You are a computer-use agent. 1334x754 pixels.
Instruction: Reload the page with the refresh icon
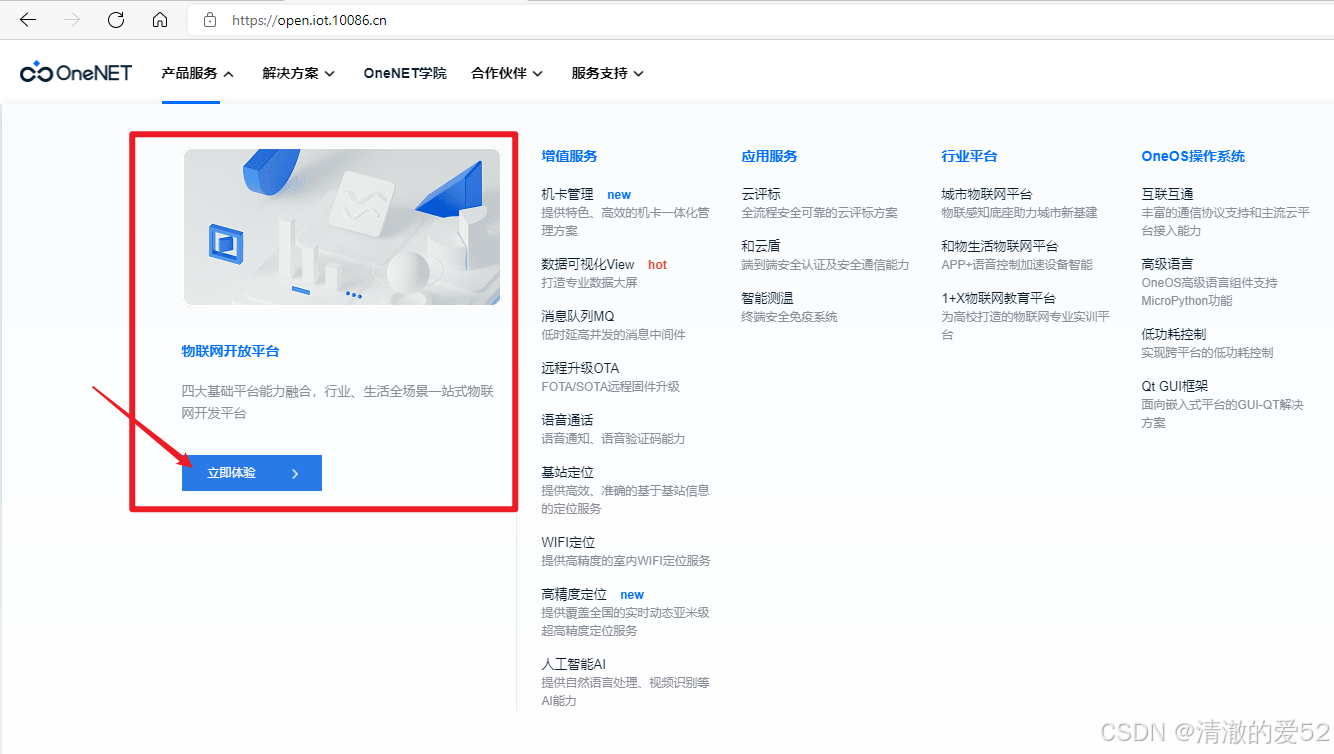click(116, 19)
